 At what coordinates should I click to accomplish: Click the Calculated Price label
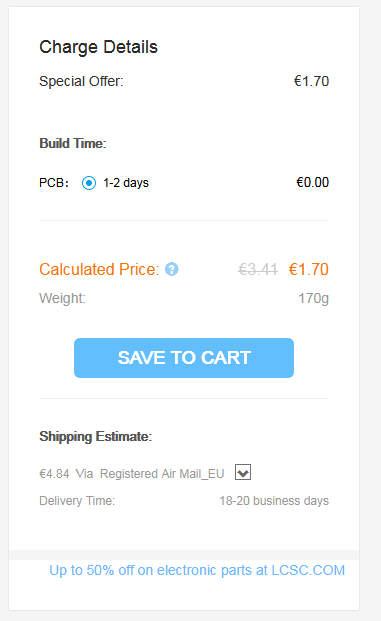click(x=99, y=269)
